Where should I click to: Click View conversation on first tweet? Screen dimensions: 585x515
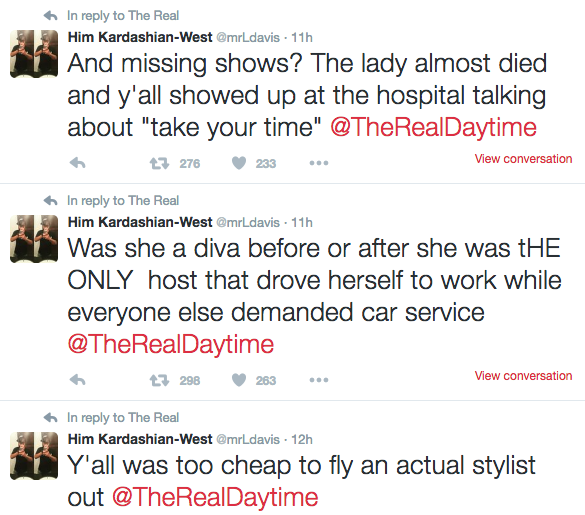[x=523, y=159]
